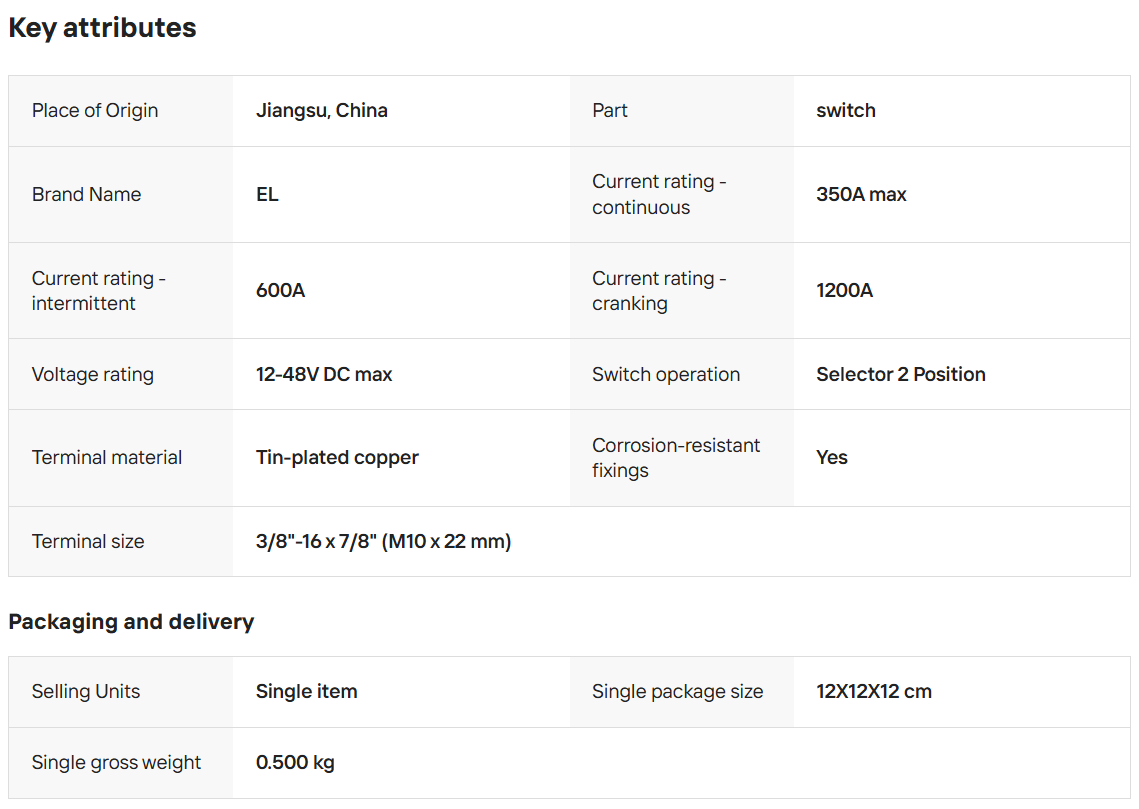The height and width of the screenshot is (809, 1139).
Task: Click the Selling Units label
Action: point(86,692)
